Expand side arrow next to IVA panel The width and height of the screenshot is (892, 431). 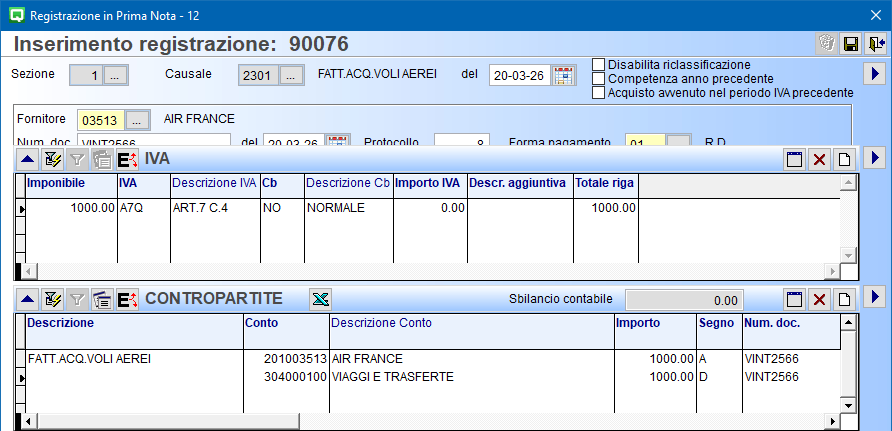point(874,158)
